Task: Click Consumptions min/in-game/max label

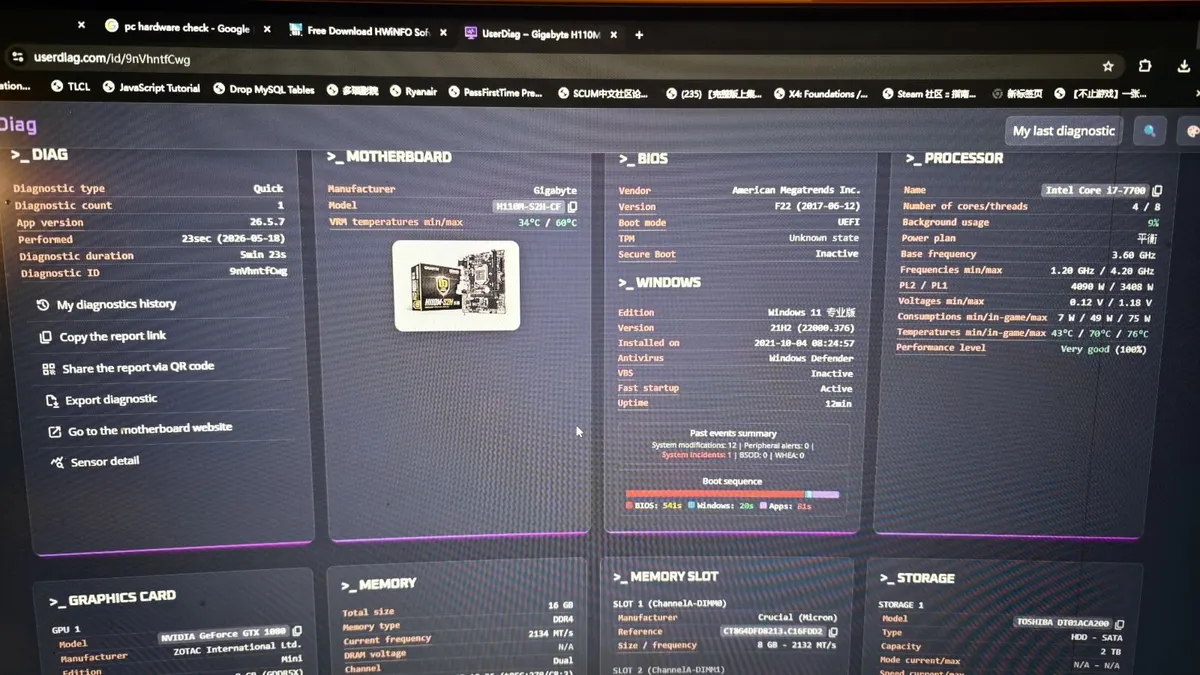Action: 972,317
